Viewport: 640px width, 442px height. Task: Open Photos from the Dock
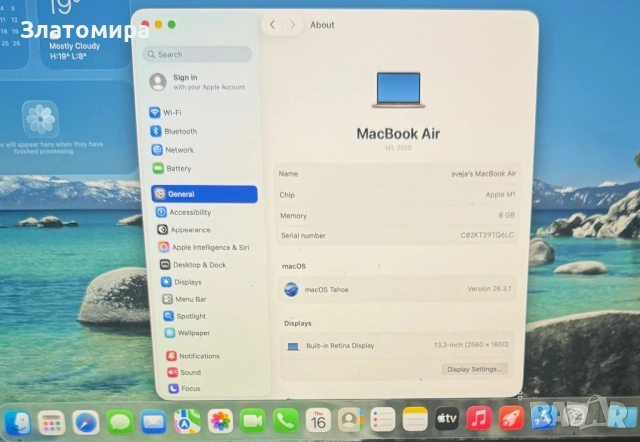(220, 421)
